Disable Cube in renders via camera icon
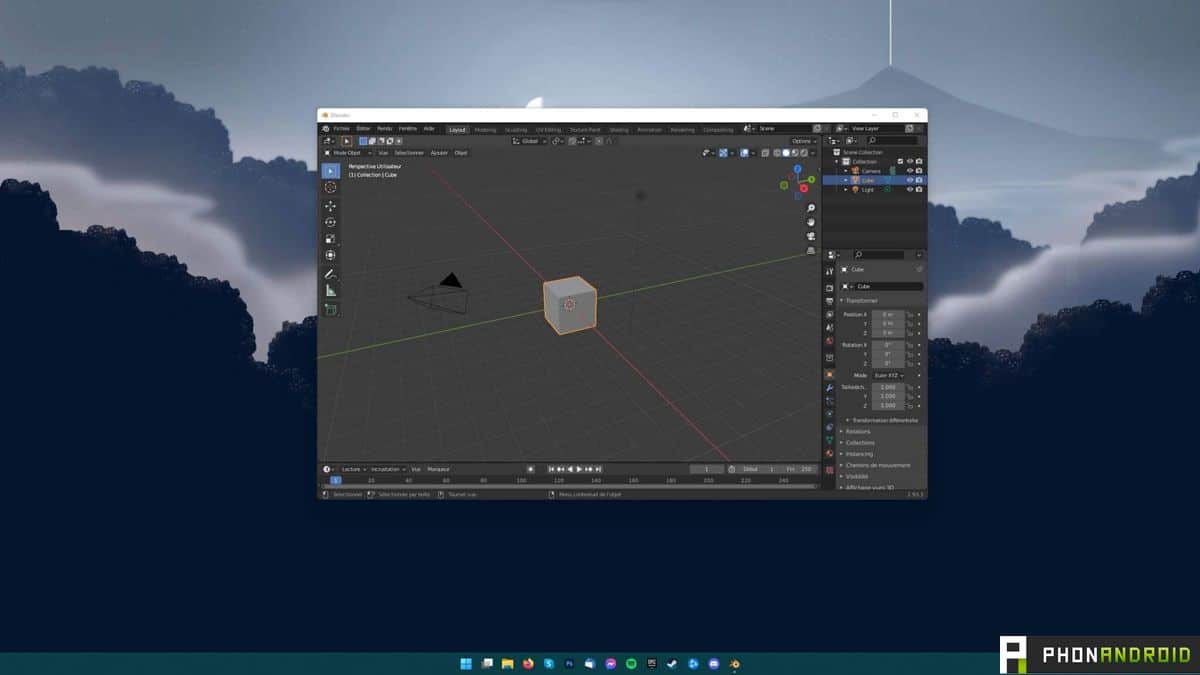This screenshot has width=1200, height=675. point(919,180)
